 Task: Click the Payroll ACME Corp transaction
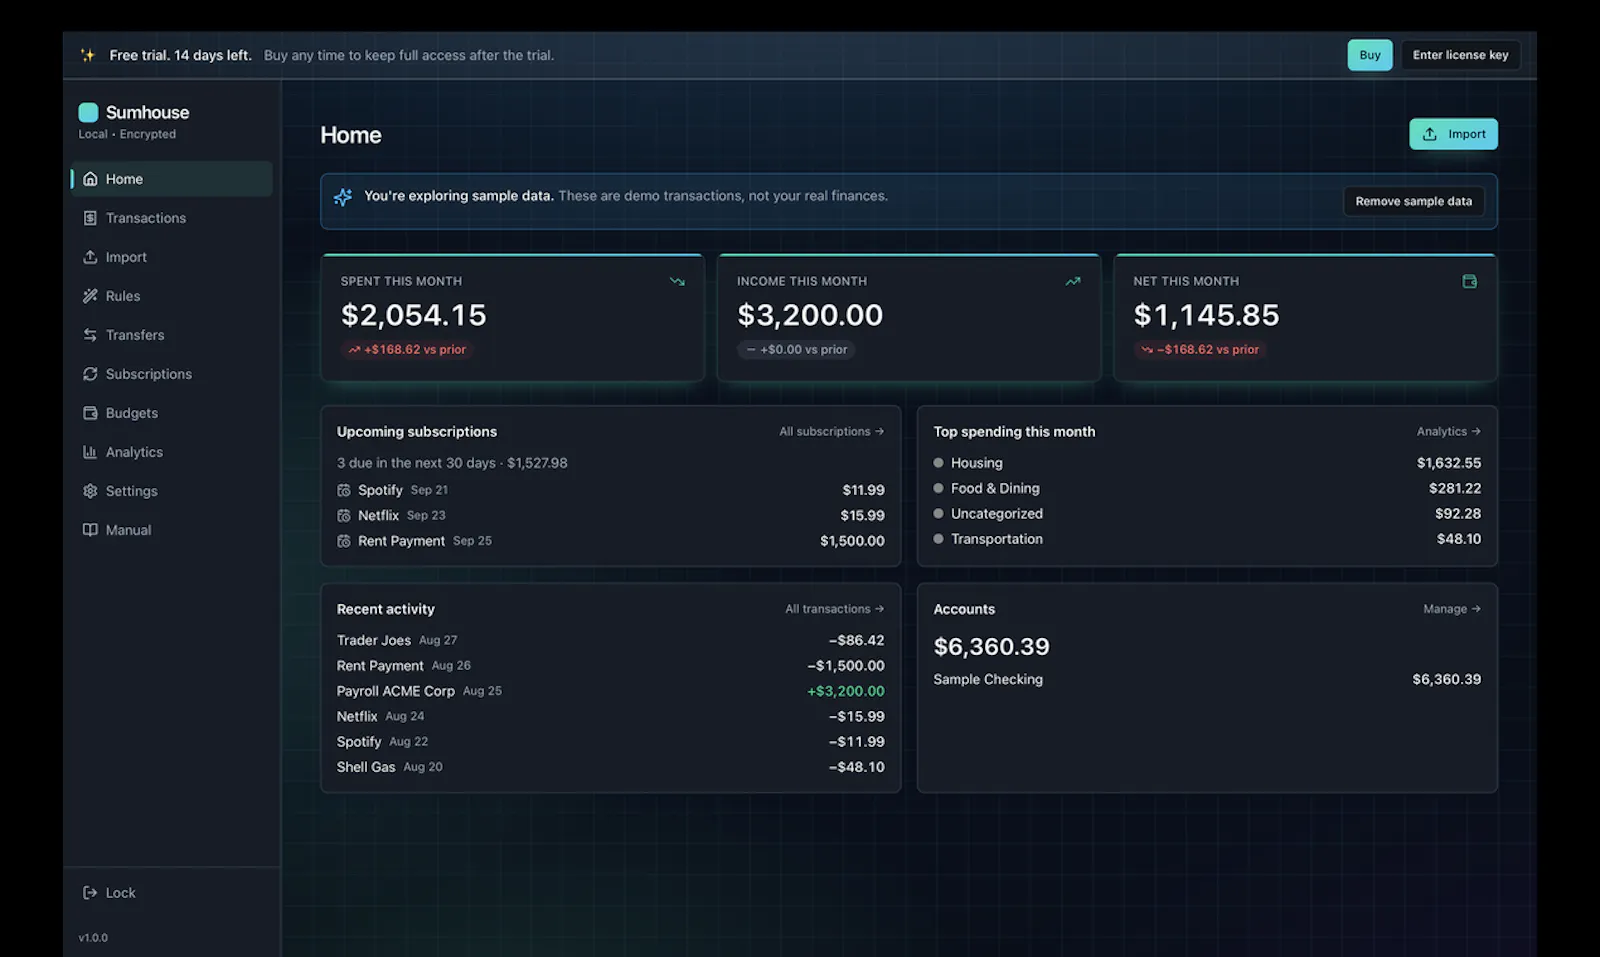[610, 691]
